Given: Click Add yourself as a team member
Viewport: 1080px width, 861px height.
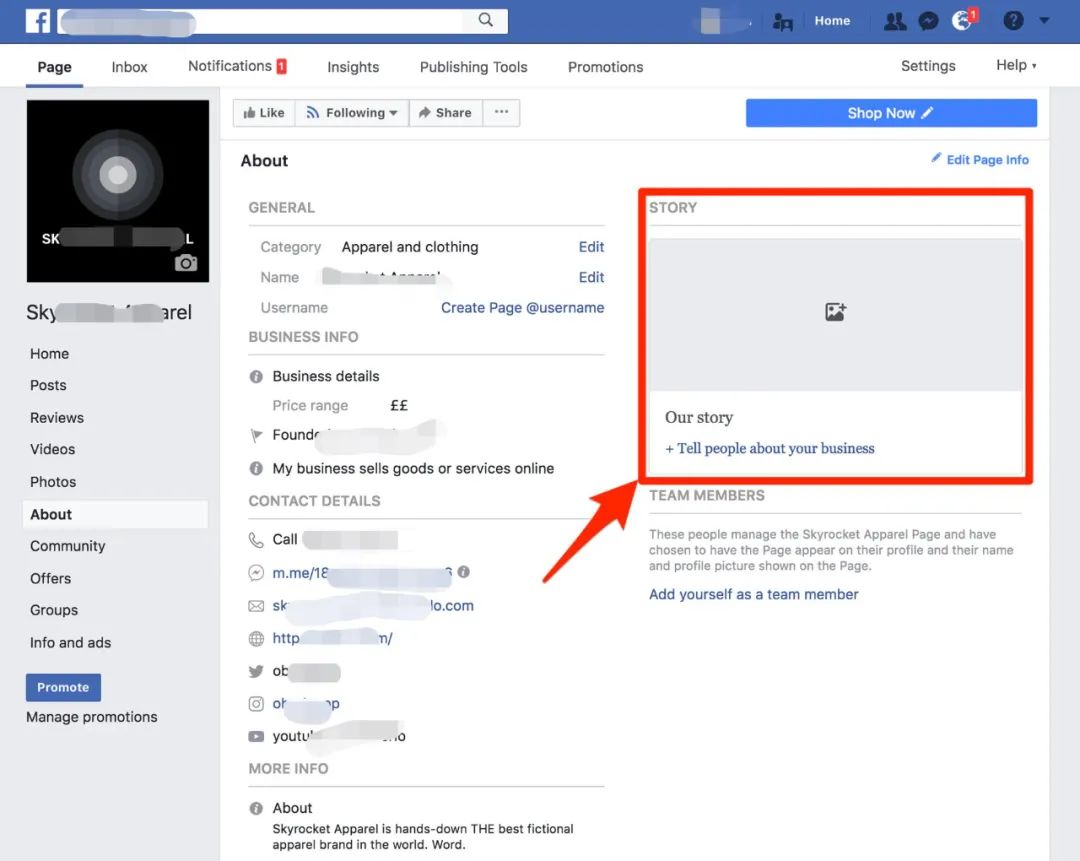Looking at the screenshot, I should coord(754,594).
